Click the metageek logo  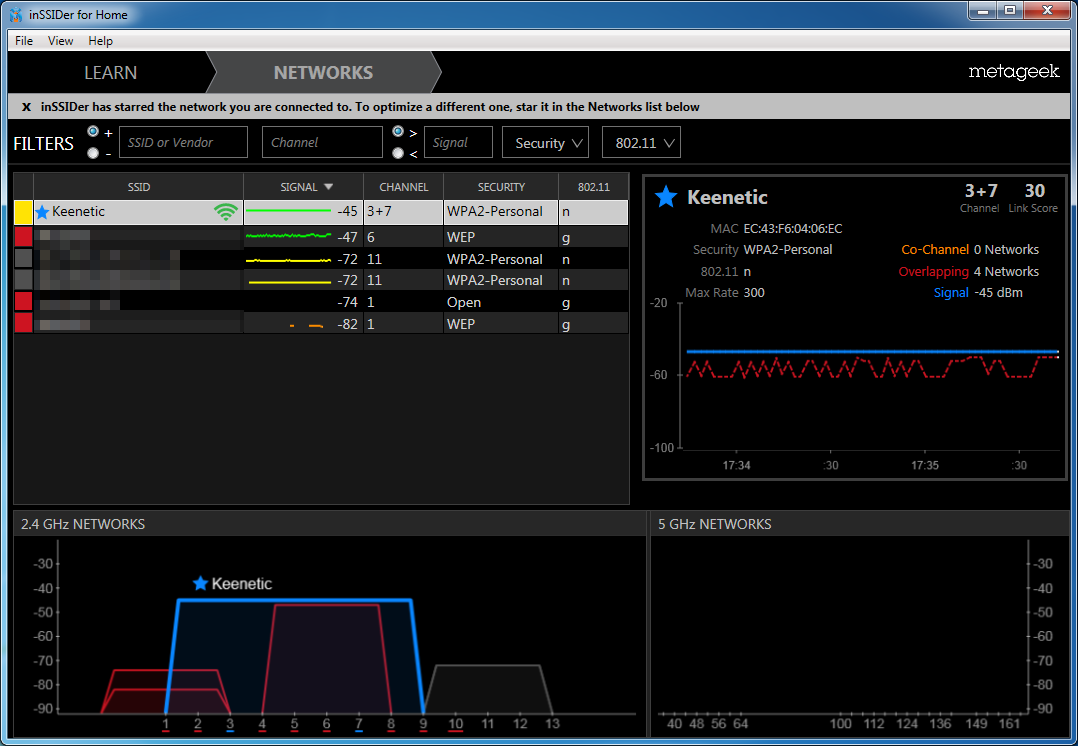pyautogui.click(x=1013, y=72)
